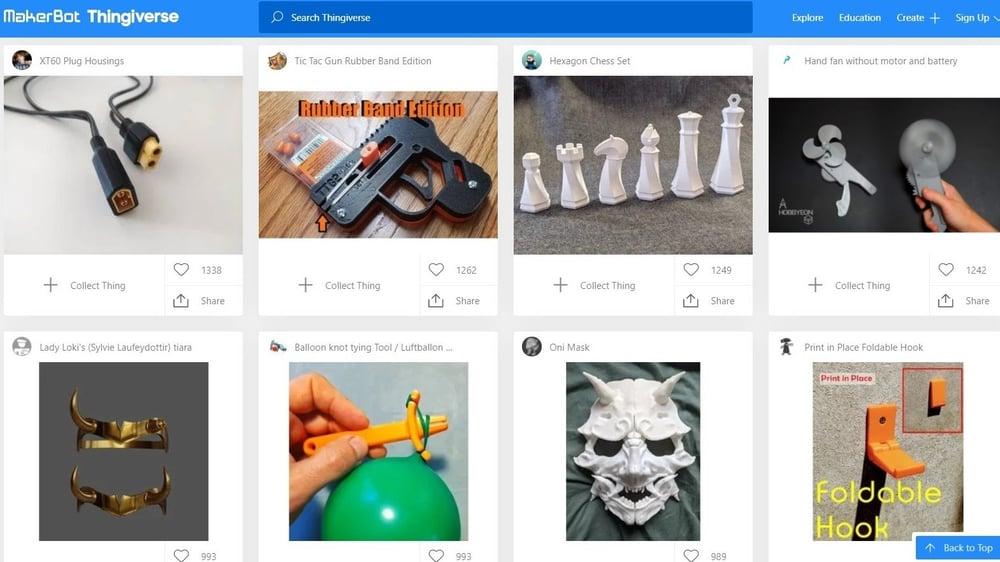Like the Hand fan with heart icon
This screenshot has width=1000, height=562.
(x=946, y=270)
